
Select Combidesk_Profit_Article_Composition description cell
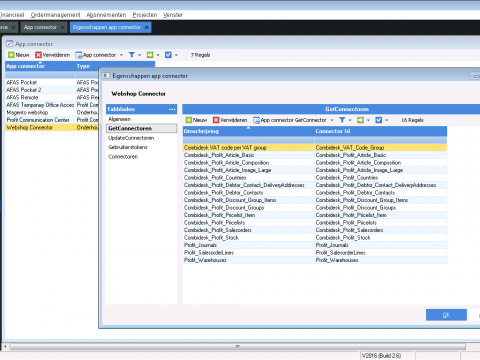tap(248, 163)
